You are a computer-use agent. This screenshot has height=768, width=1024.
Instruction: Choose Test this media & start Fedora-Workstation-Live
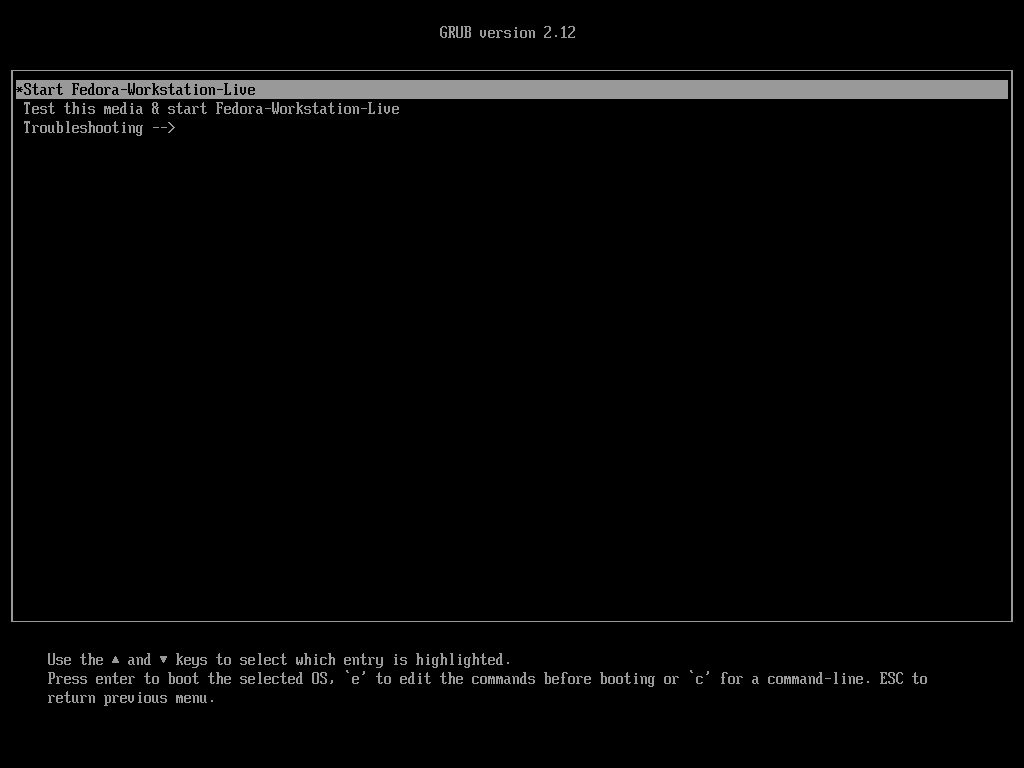tap(211, 109)
